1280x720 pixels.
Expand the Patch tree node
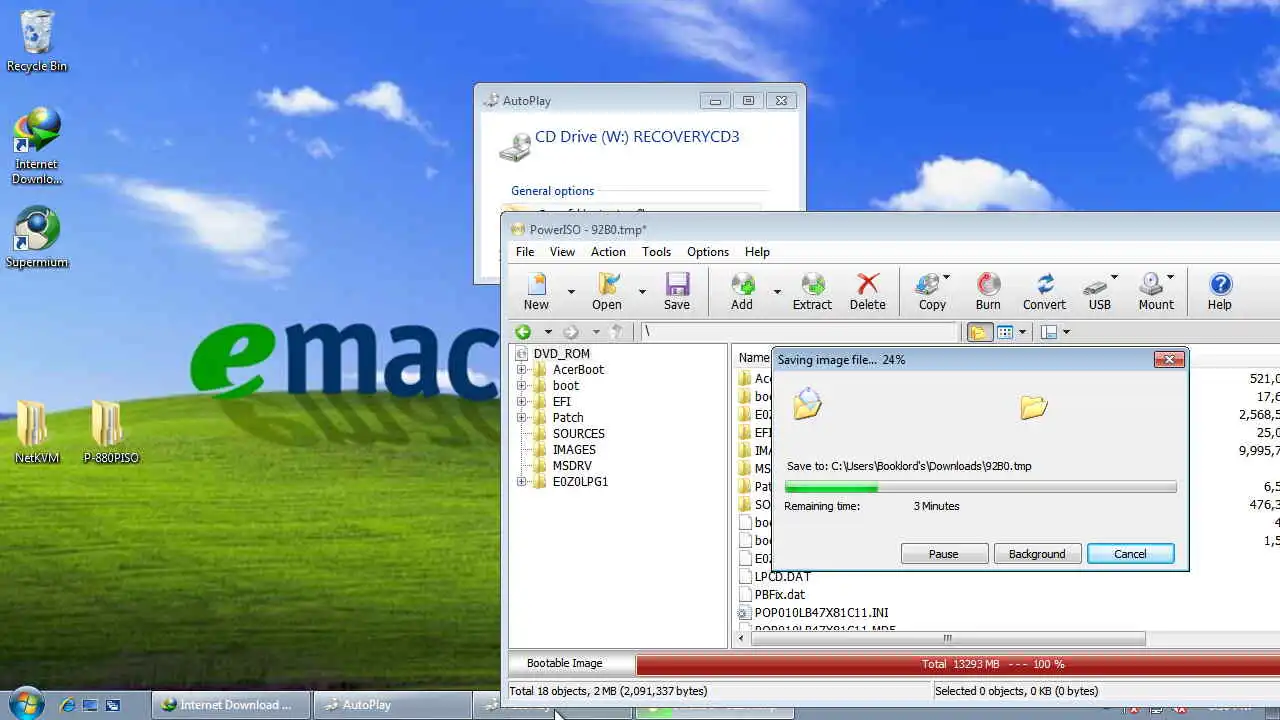tap(521, 418)
